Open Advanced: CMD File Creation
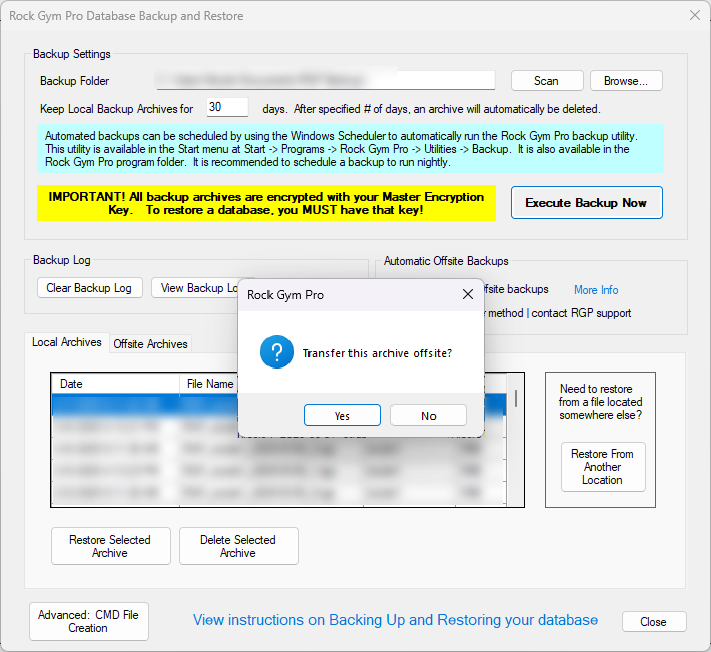The width and height of the screenshot is (711, 652). 89,621
